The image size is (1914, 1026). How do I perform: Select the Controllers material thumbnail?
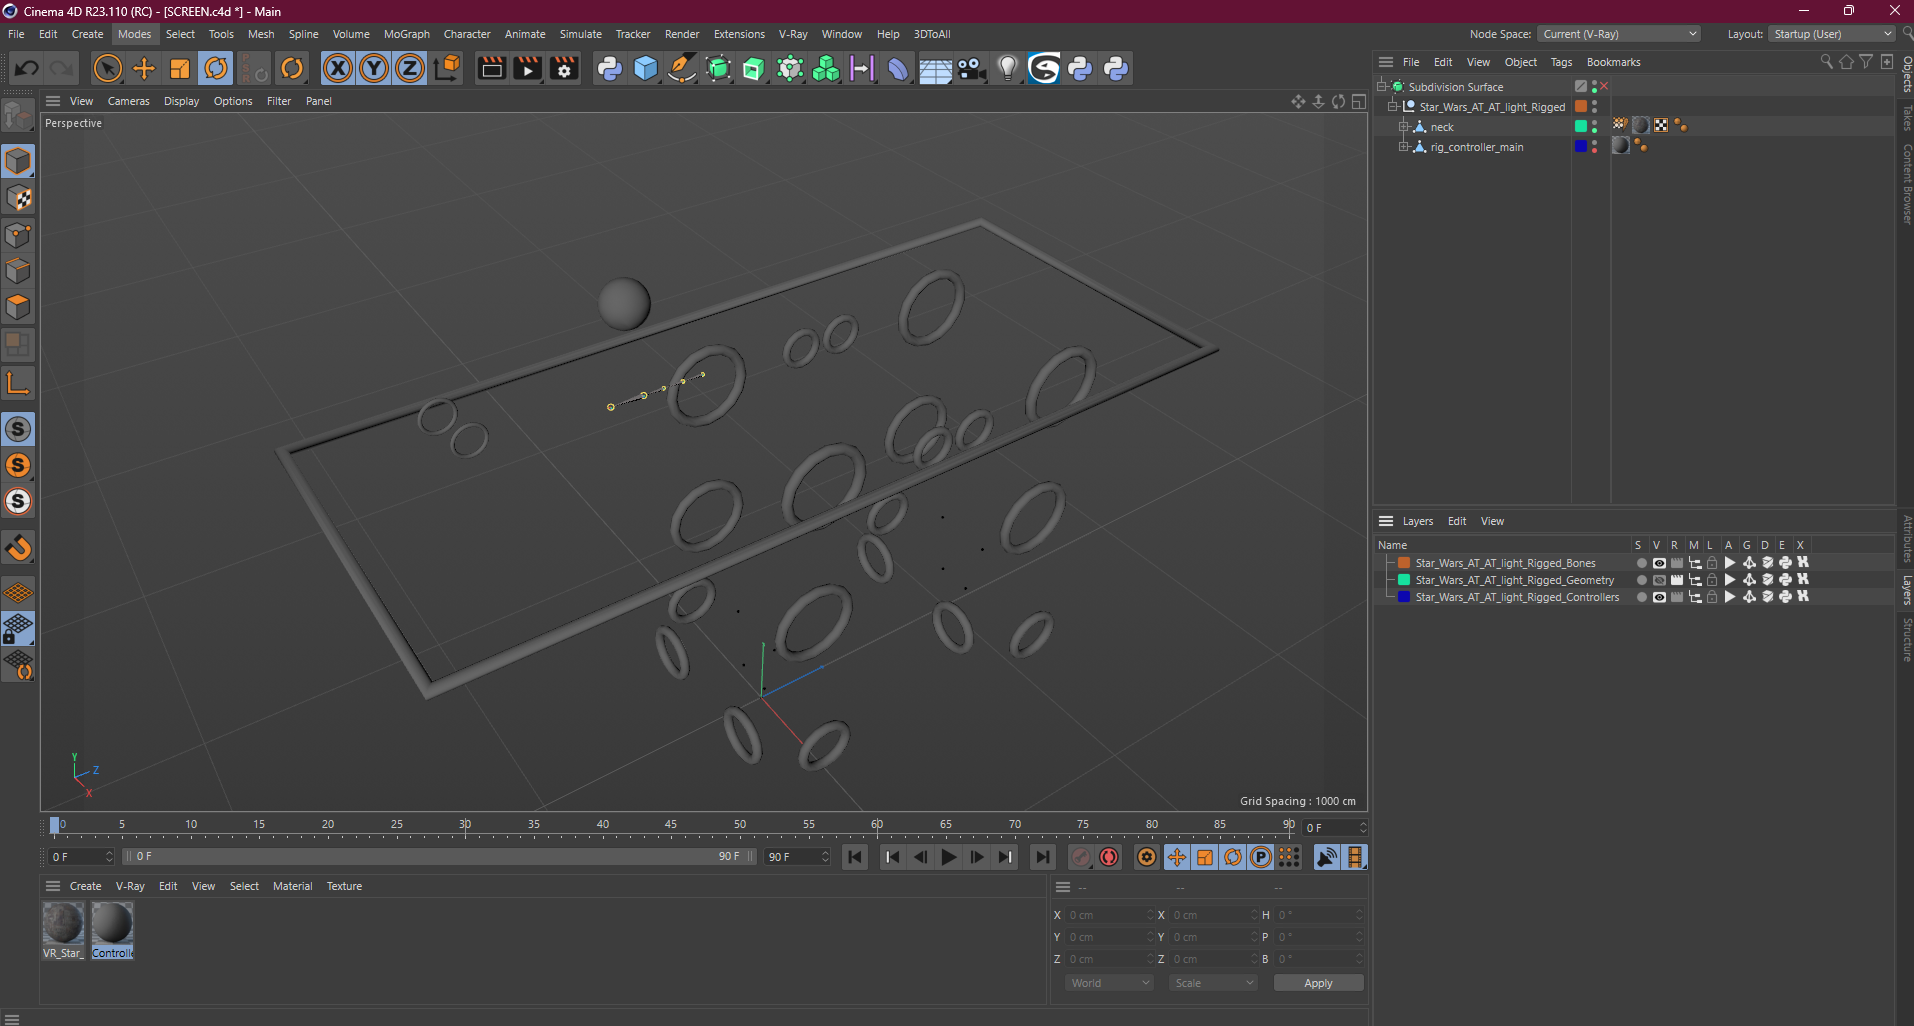click(112, 923)
